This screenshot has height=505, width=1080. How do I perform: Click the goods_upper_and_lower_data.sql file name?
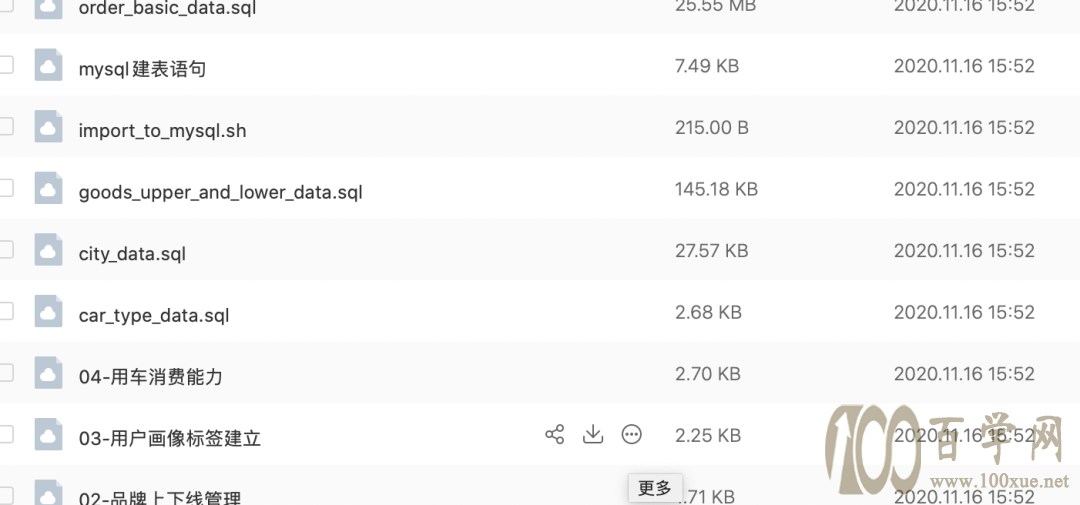coord(220,192)
